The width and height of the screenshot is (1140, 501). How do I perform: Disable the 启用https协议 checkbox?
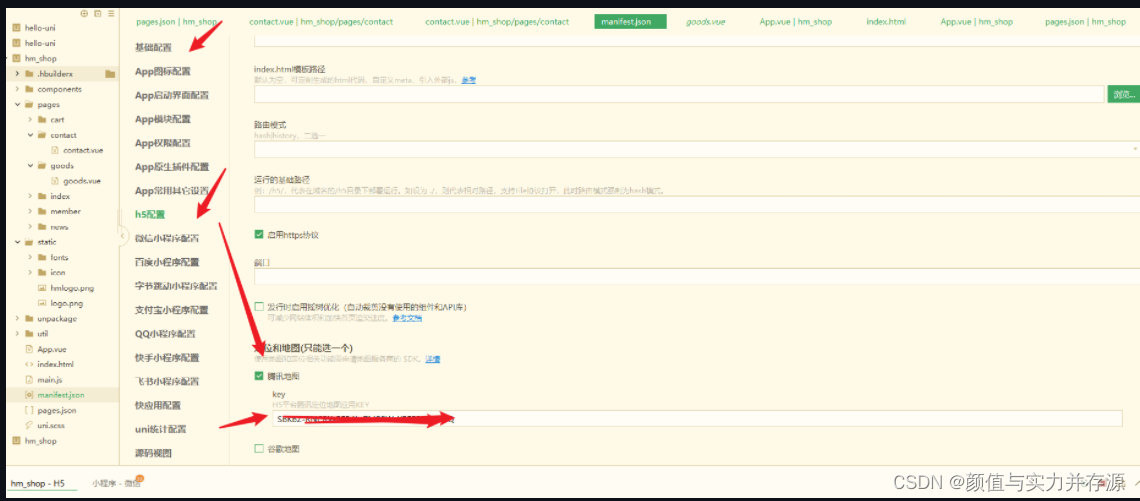click(x=259, y=235)
